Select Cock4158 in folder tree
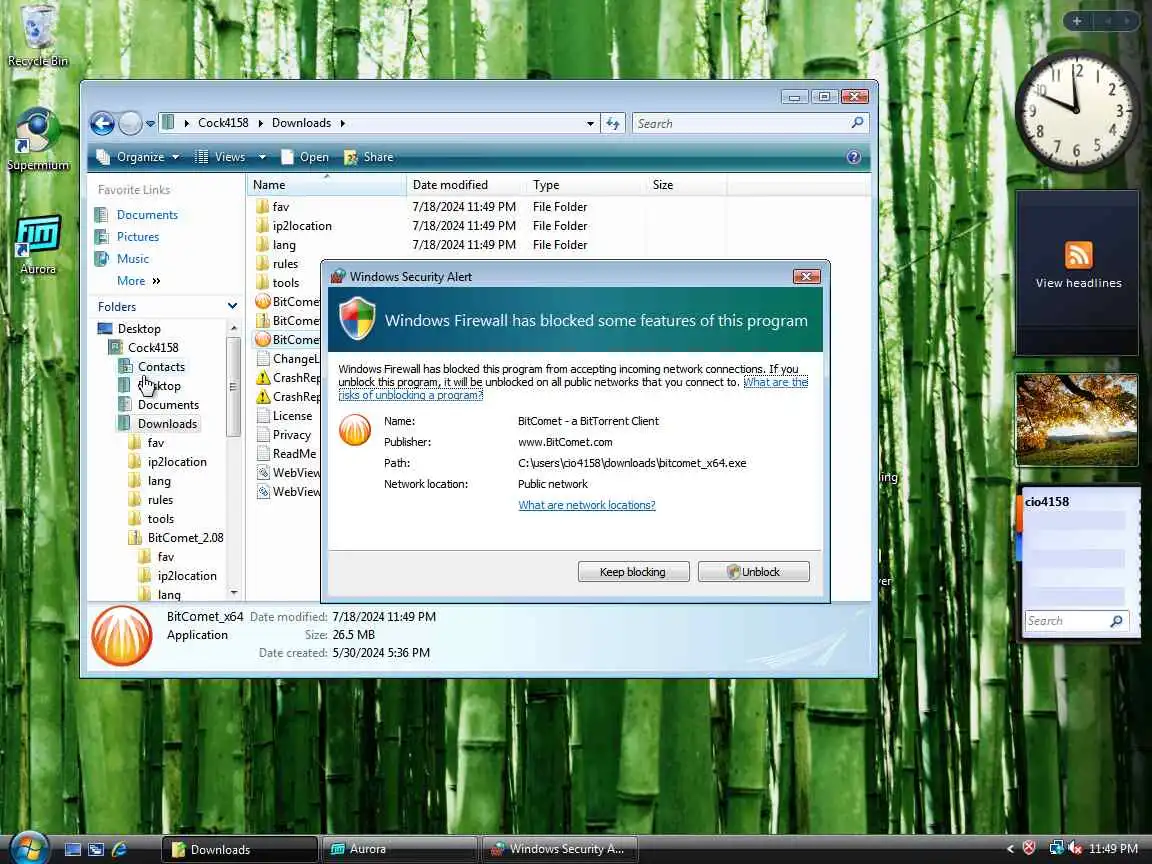Image resolution: width=1152 pixels, height=864 pixels. 153,348
